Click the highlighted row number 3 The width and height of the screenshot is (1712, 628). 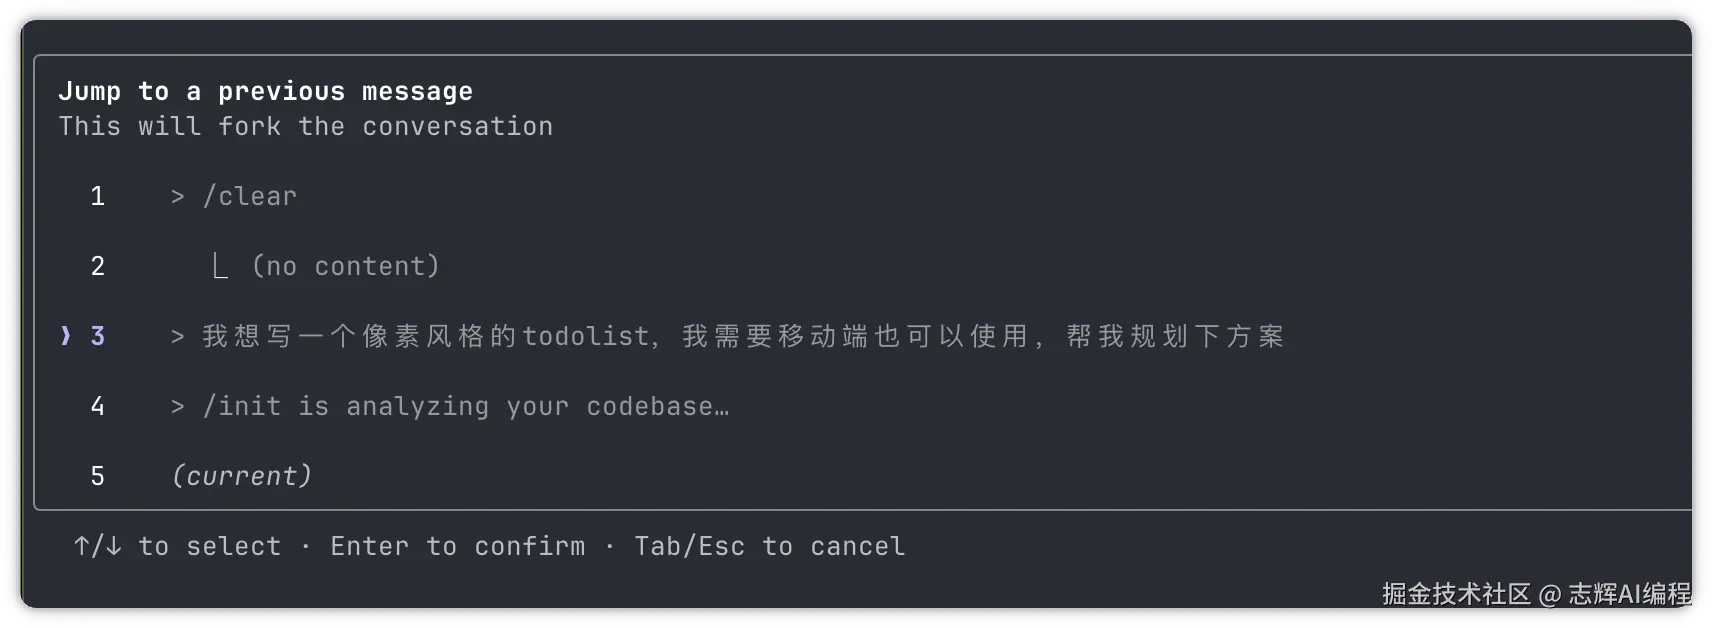pos(97,336)
